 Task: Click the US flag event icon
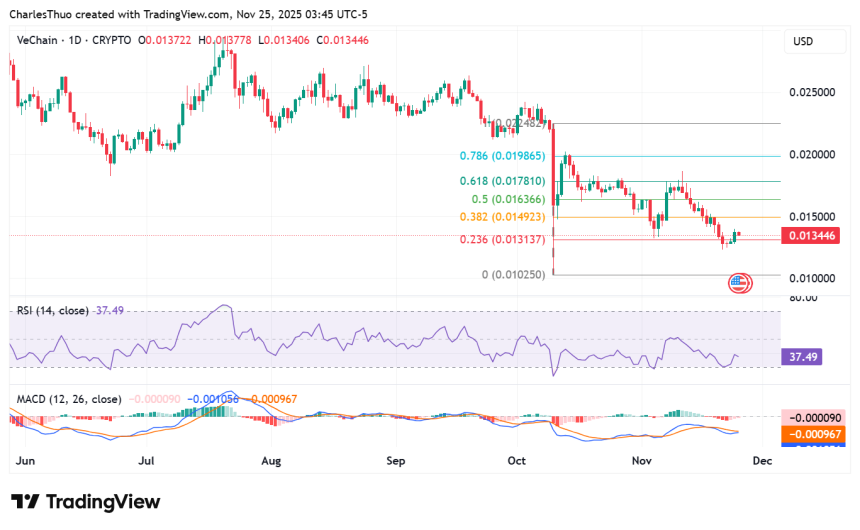740,283
